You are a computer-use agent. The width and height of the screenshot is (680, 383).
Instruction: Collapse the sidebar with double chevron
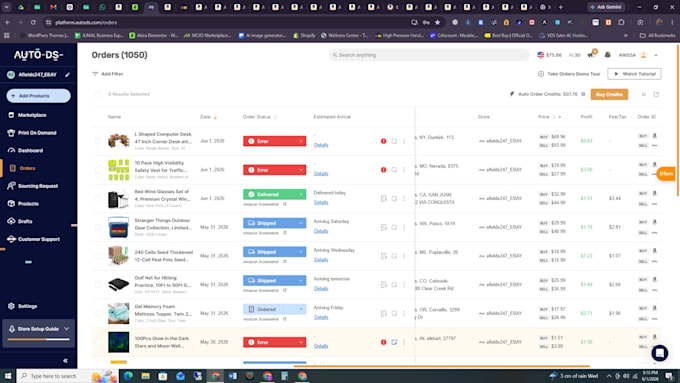(x=65, y=360)
